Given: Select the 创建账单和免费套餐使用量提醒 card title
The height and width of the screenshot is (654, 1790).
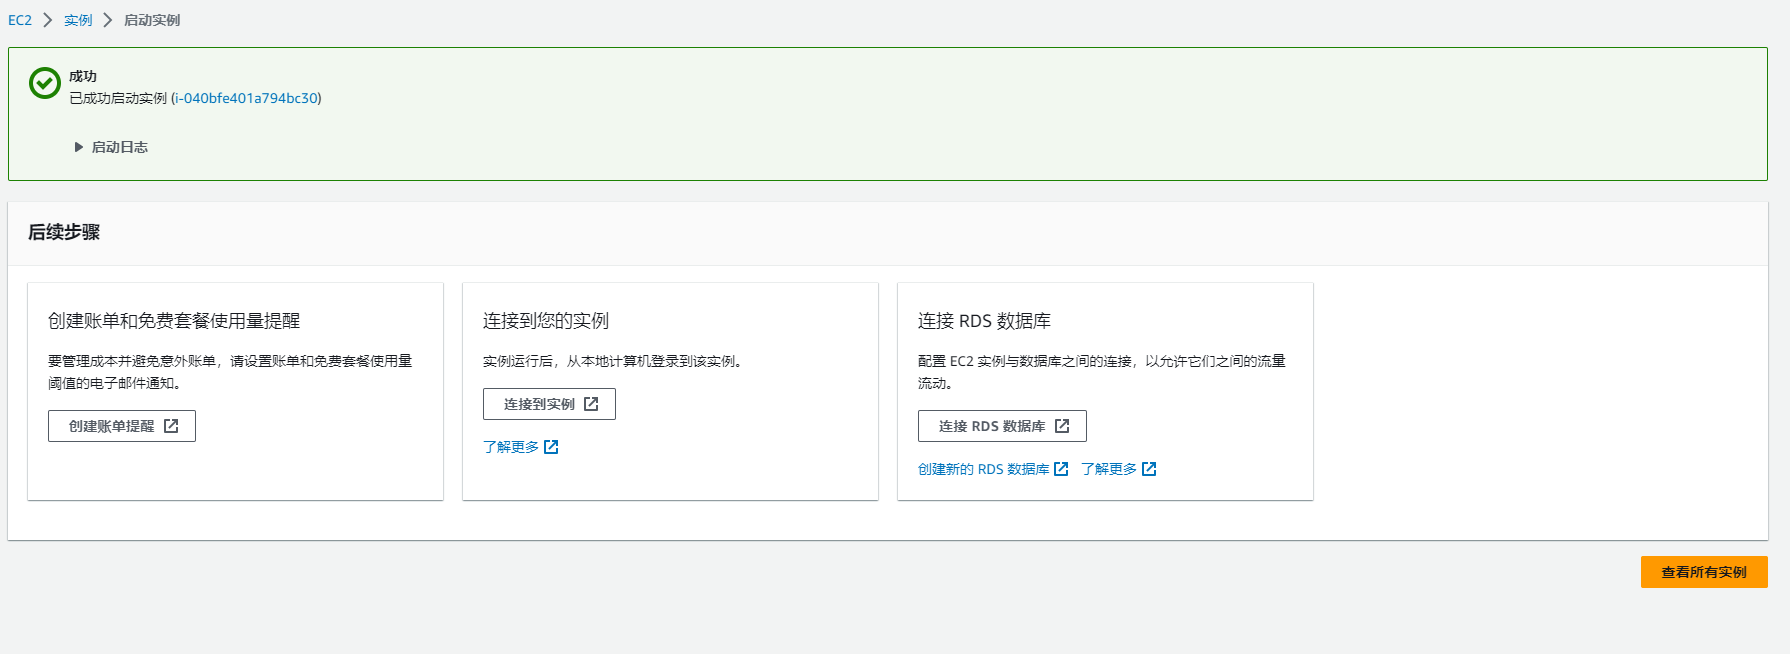Looking at the screenshot, I should click(174, 321).
